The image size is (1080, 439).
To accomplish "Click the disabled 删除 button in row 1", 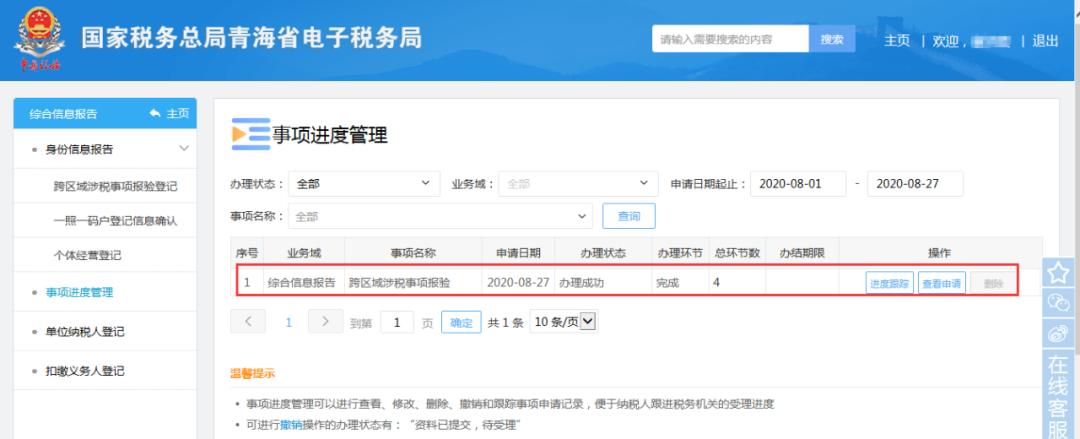I will click(x=993, y=283).
